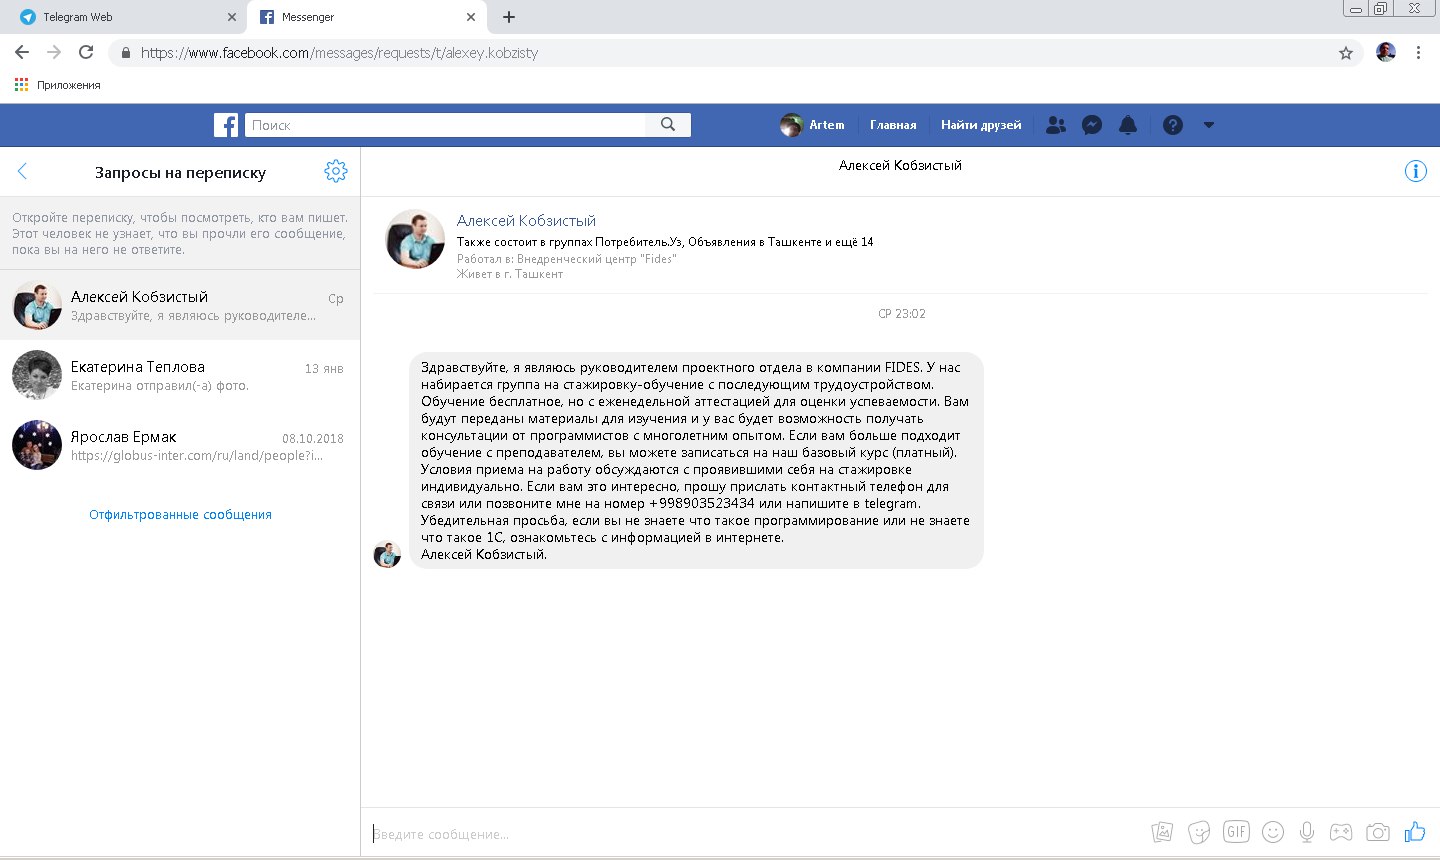This screenshot has height=860, width=1440.
Task: Click Artem's avatar in top bar
Action: pyautogui.click(x=791, y=125)
